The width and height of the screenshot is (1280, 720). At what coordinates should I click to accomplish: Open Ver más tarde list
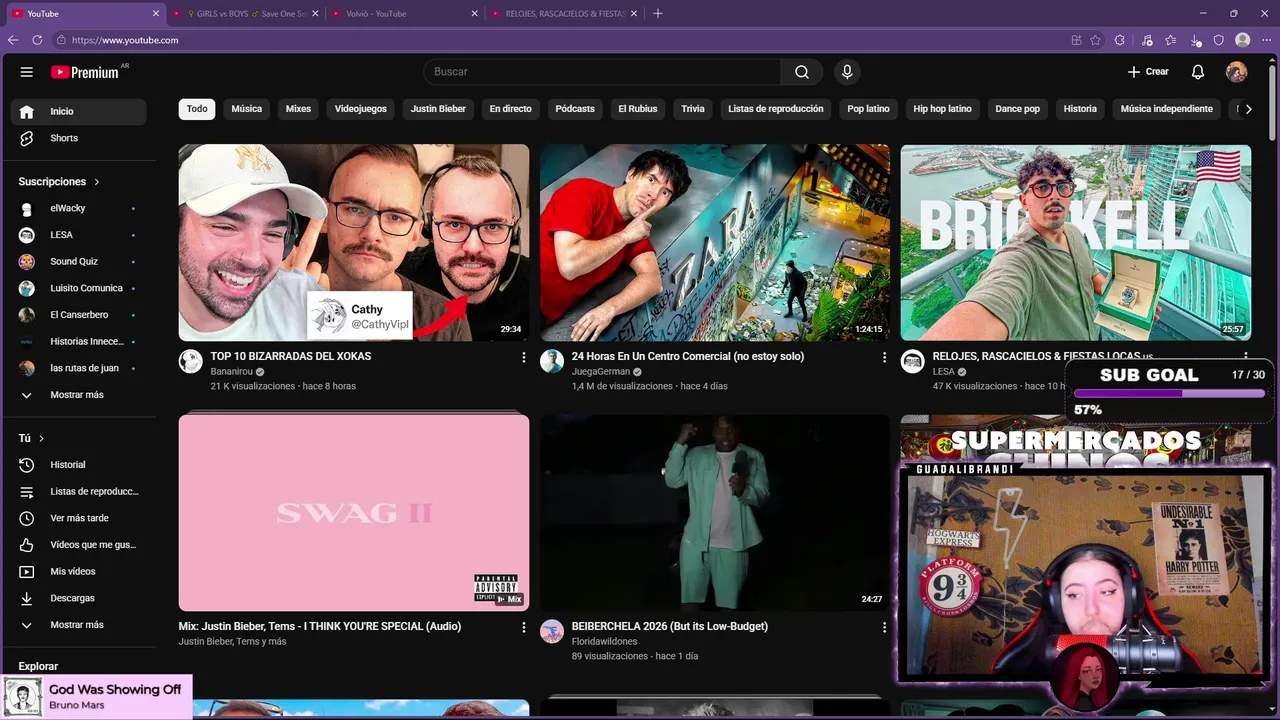(x=78, y=518)
